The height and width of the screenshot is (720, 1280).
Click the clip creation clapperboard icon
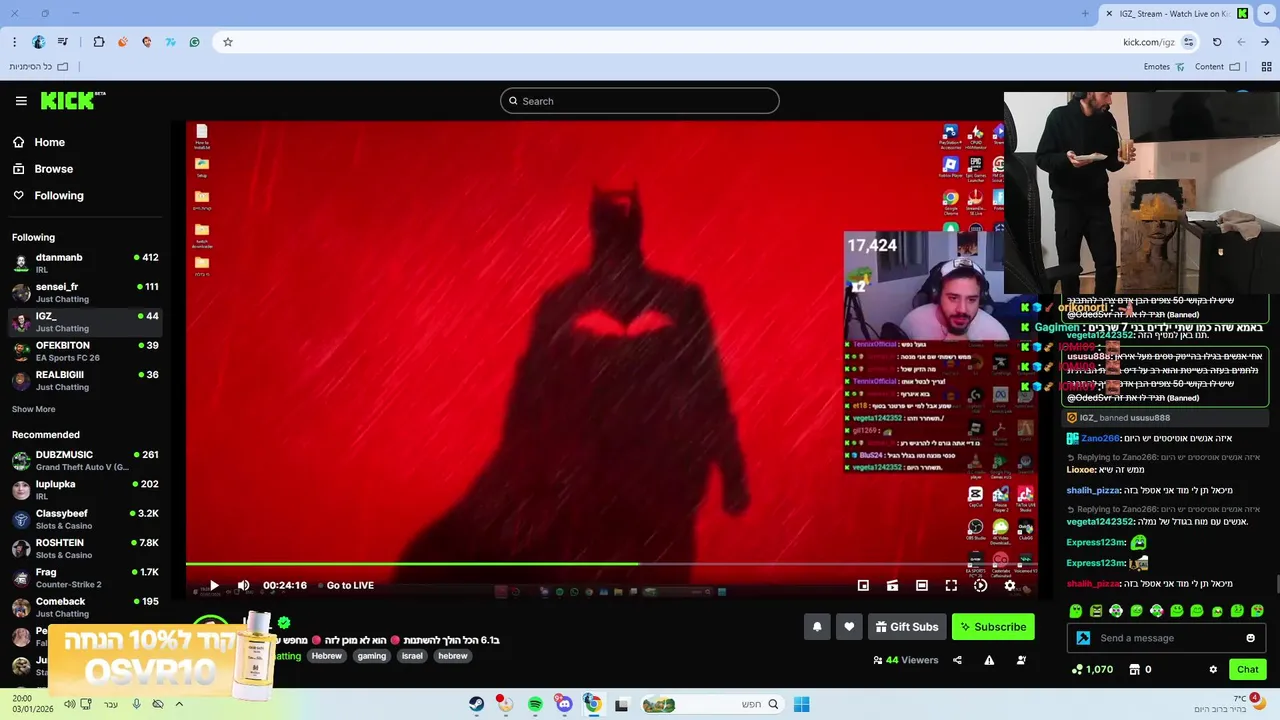pos(892,585)
